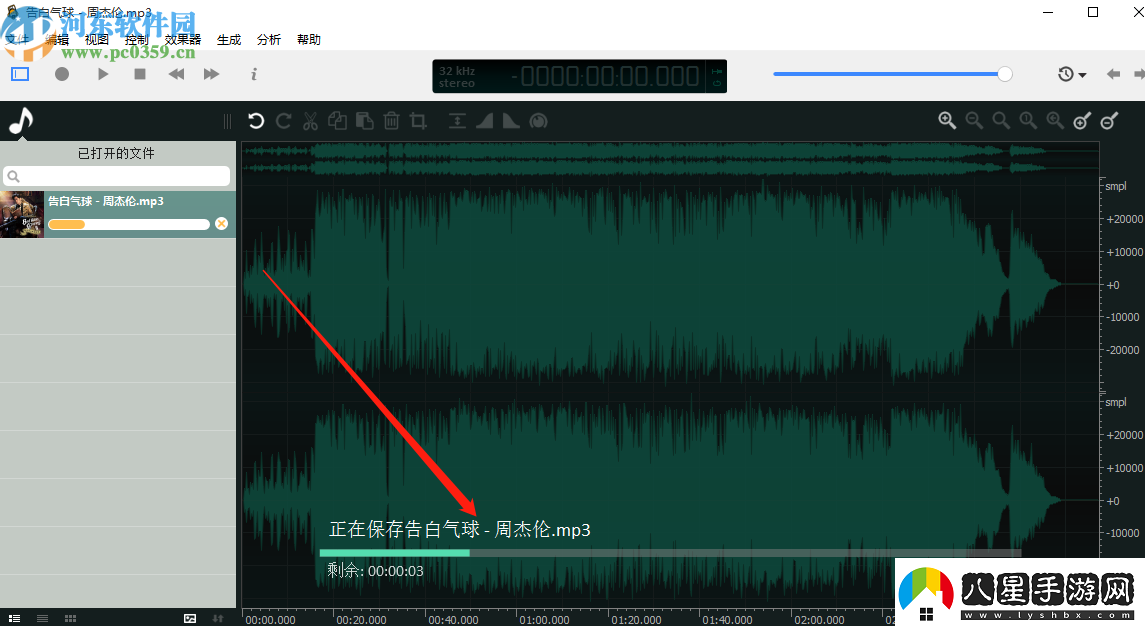Stop playback
1145x626 pixels.
(141, 73)
